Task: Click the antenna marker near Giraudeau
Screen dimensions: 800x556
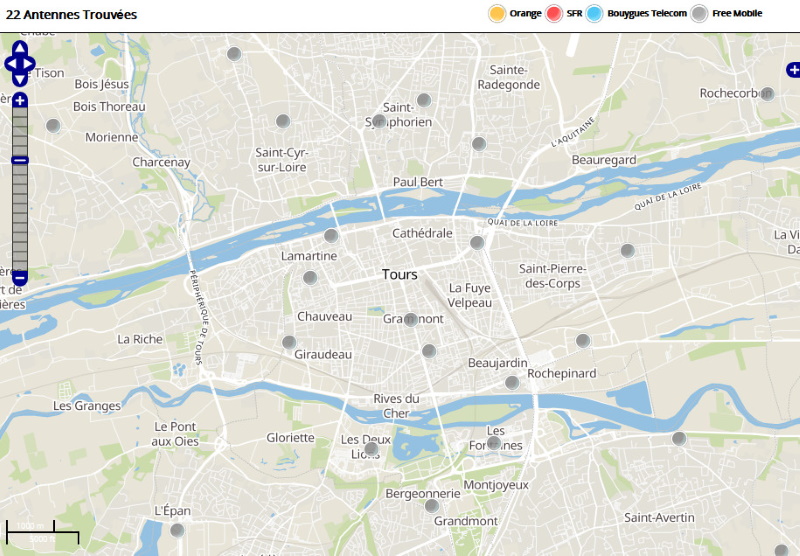Action: coord(289,343)
